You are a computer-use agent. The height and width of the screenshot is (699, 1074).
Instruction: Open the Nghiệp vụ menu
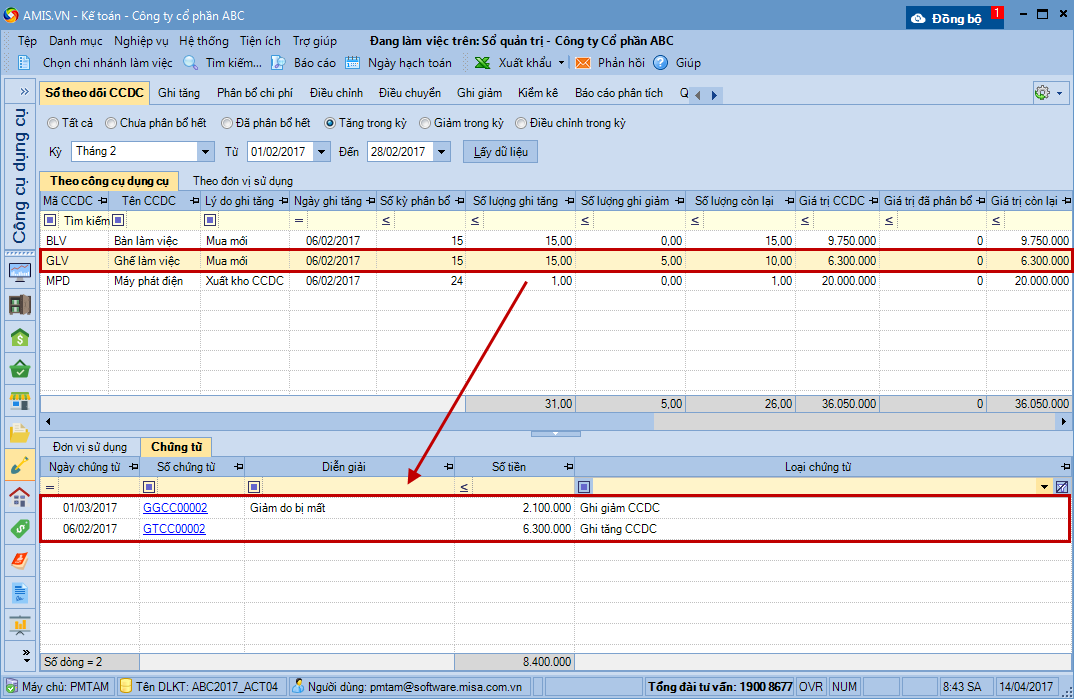coord(141,41)
